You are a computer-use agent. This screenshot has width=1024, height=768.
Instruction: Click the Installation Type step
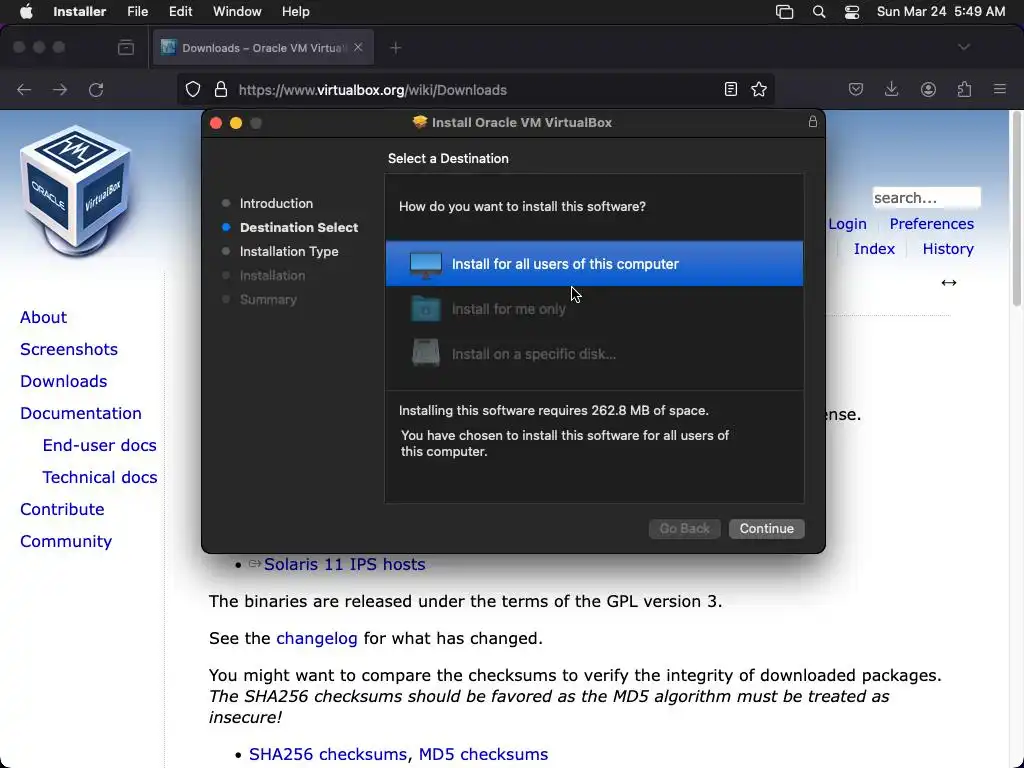coord(289,251)
